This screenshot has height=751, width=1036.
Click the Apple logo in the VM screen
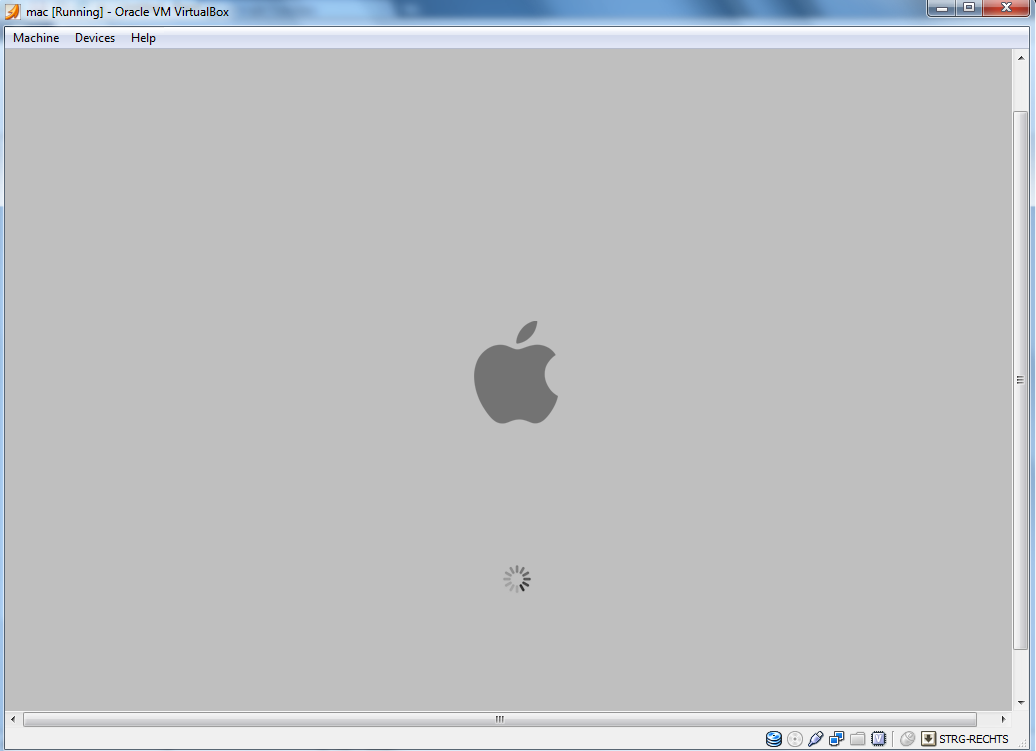pos(516,373)
